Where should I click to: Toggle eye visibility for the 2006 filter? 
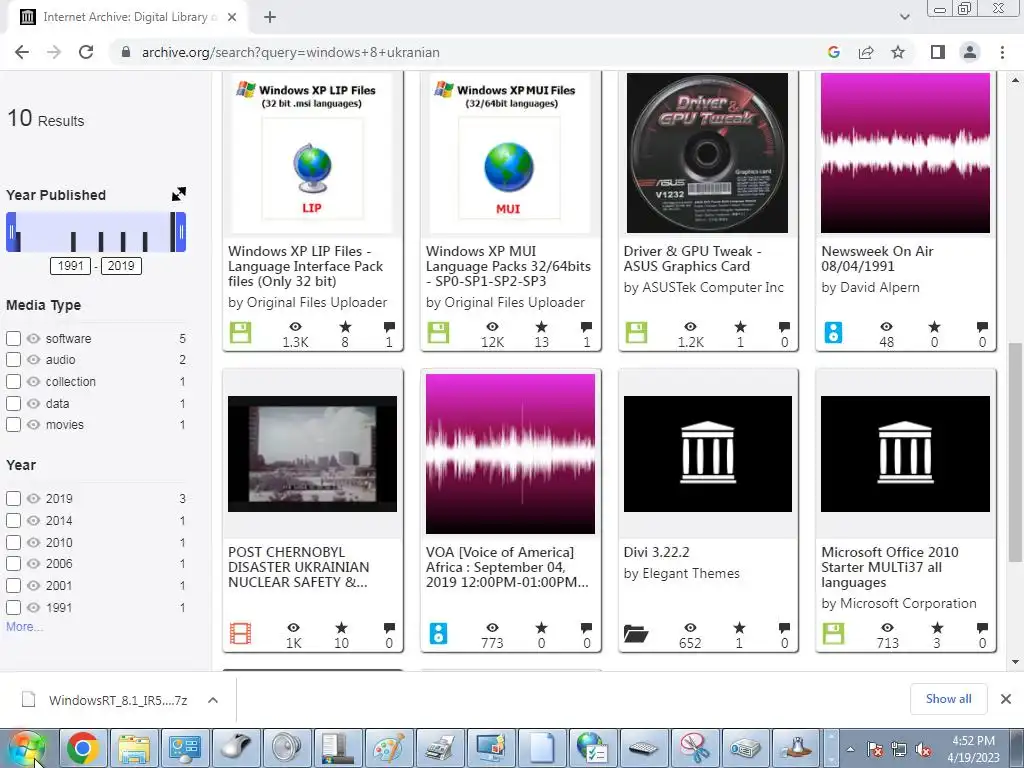tap(33, 564)
